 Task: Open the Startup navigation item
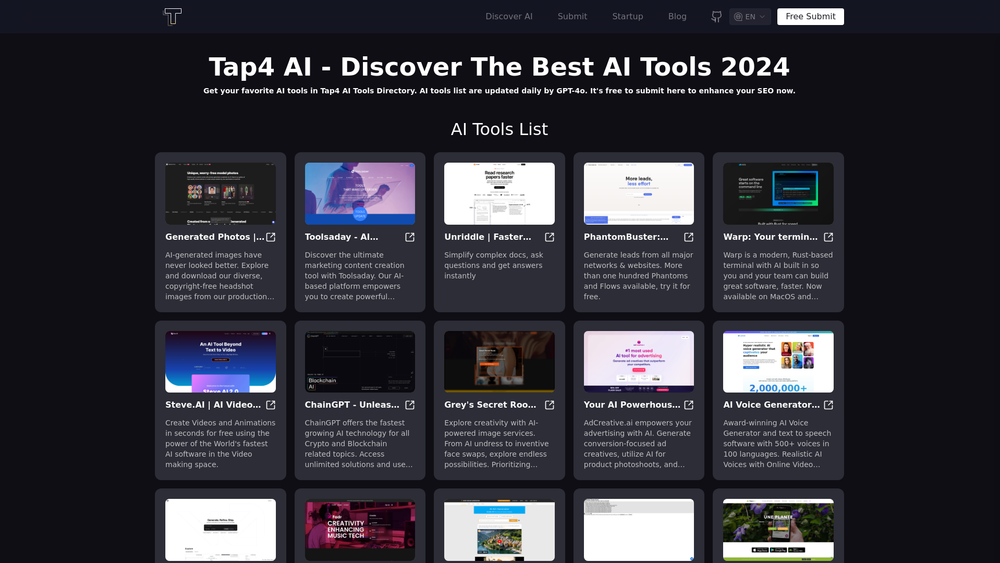click(x=628, y=17)
